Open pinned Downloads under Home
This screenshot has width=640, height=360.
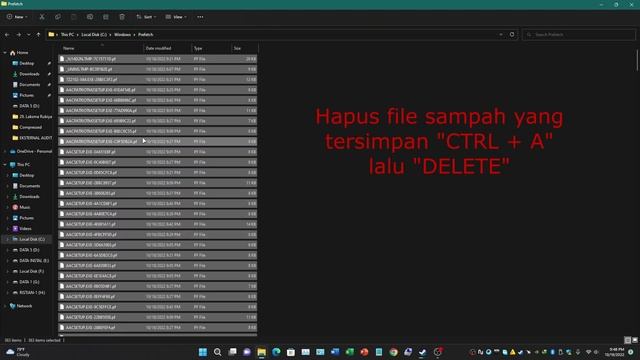click(x=29, y=74)
